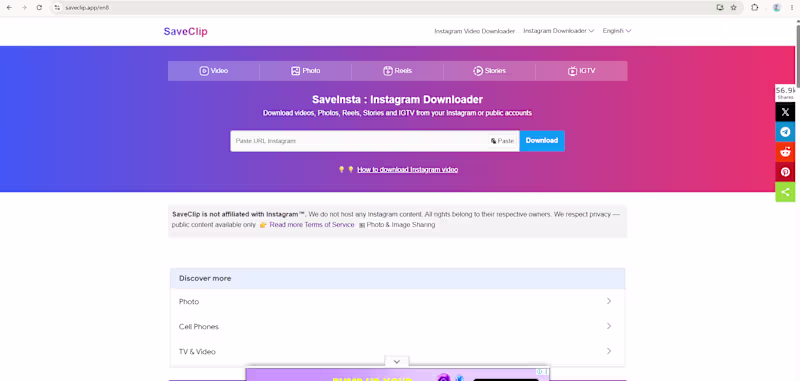800x381 pixels.
Task: Share on Pinterest sidebar icon
Action: click(x=785, y=172)
